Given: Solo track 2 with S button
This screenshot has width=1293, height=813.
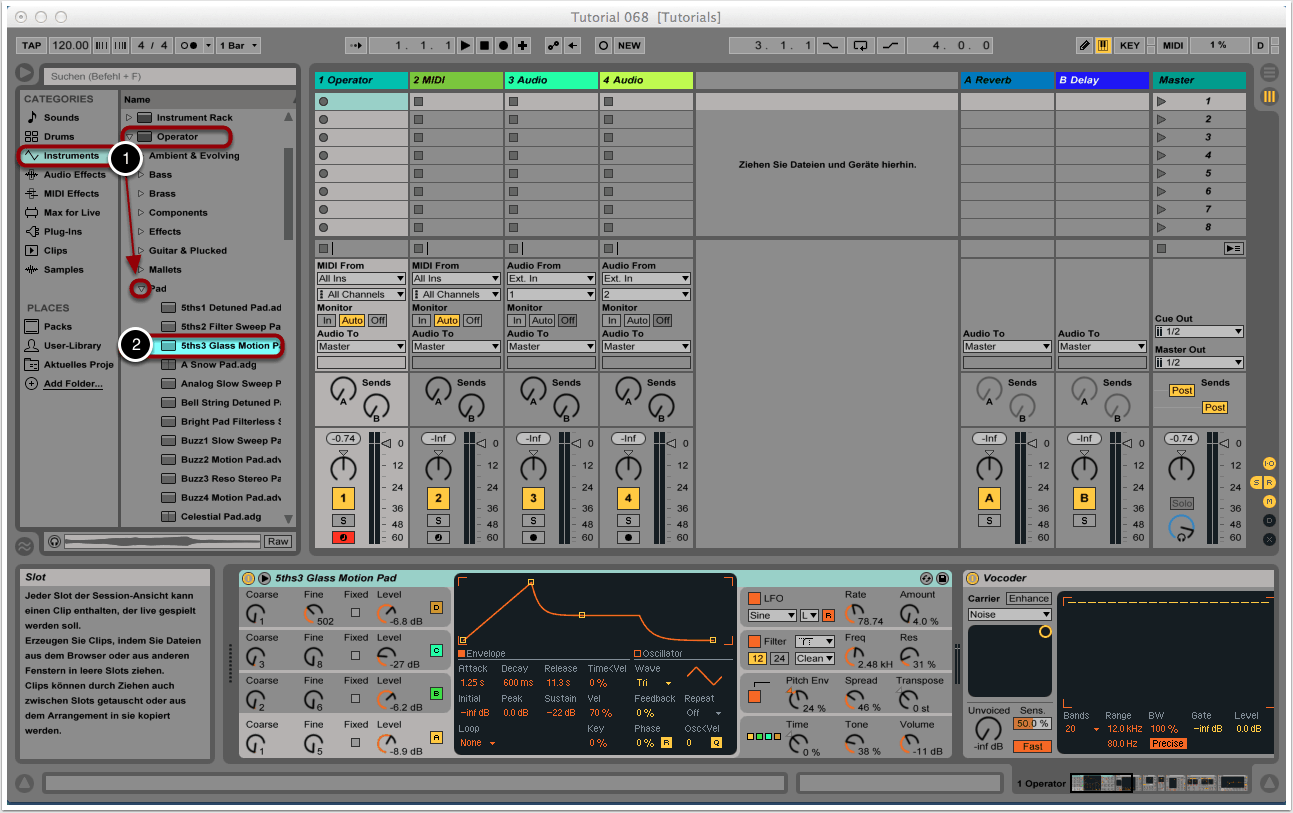Looking at the screenshot, I should pyautogui.click(x=438, y=520).
